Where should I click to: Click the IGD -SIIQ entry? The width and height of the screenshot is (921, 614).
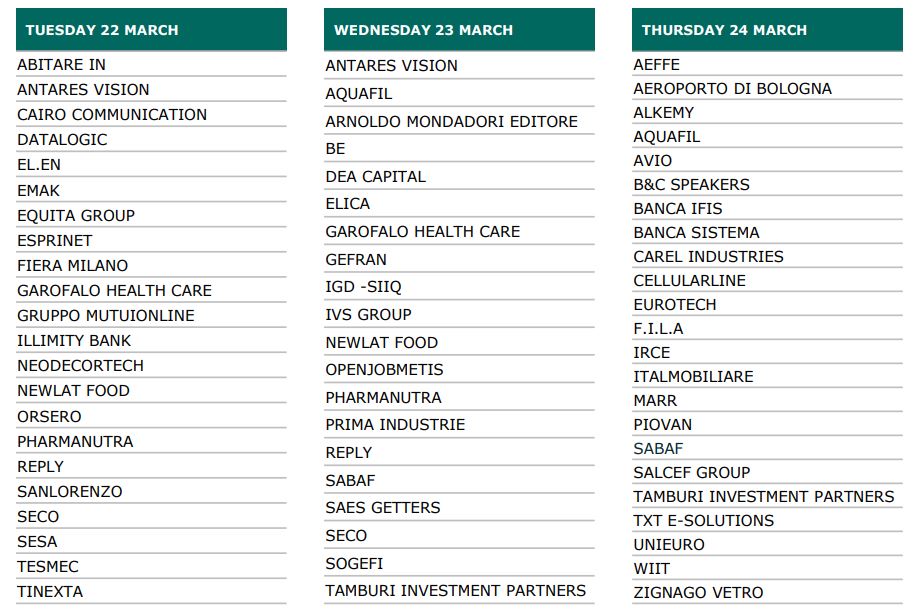(363, 287)
